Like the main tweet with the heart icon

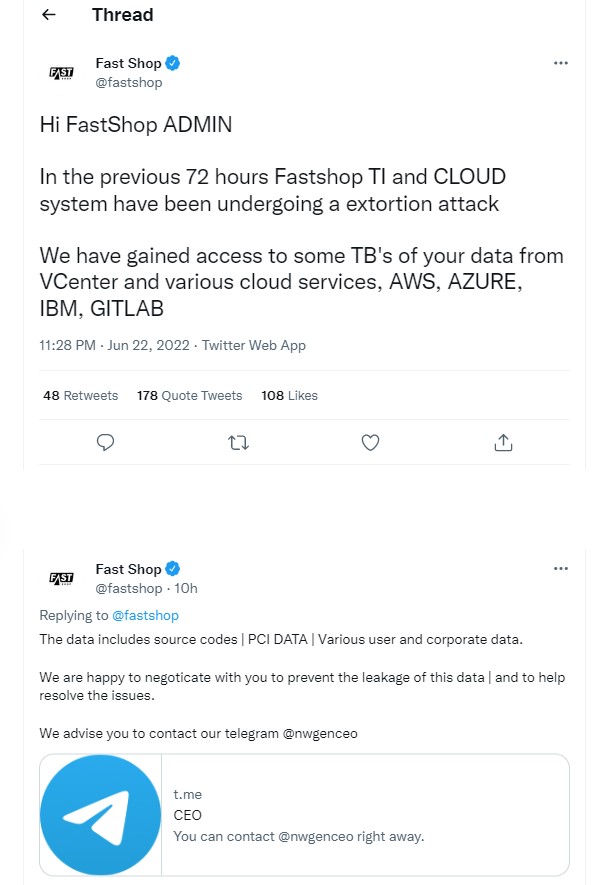pos(370,442)
